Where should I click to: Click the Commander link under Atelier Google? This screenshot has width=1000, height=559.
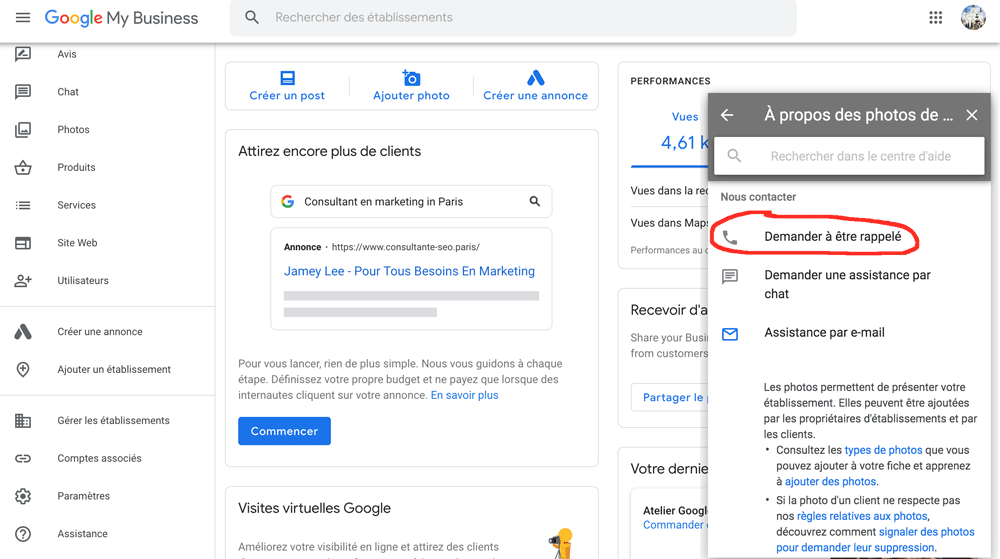click(x=673, y=525)
